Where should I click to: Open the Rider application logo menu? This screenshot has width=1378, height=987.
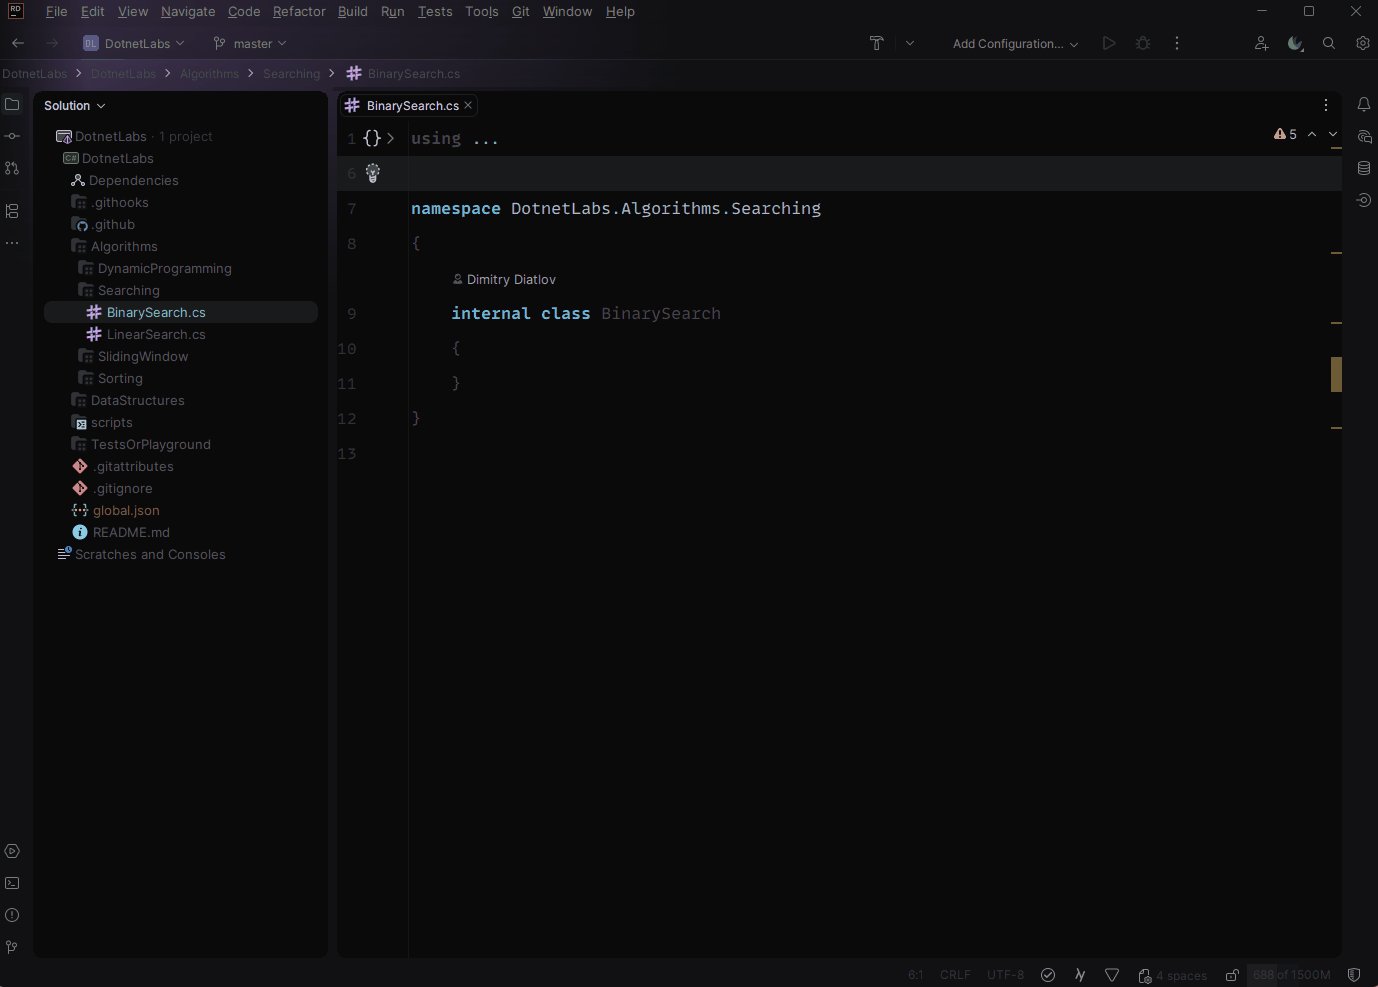(16, 11)
